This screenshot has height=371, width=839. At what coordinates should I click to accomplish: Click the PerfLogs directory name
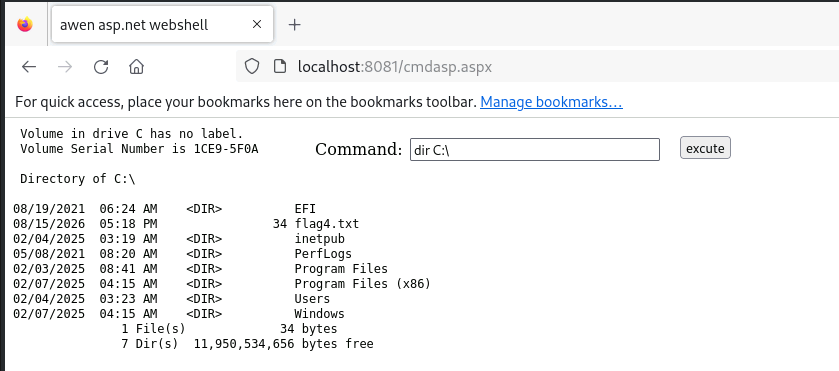pyautogui.click(x=323, y=254)
